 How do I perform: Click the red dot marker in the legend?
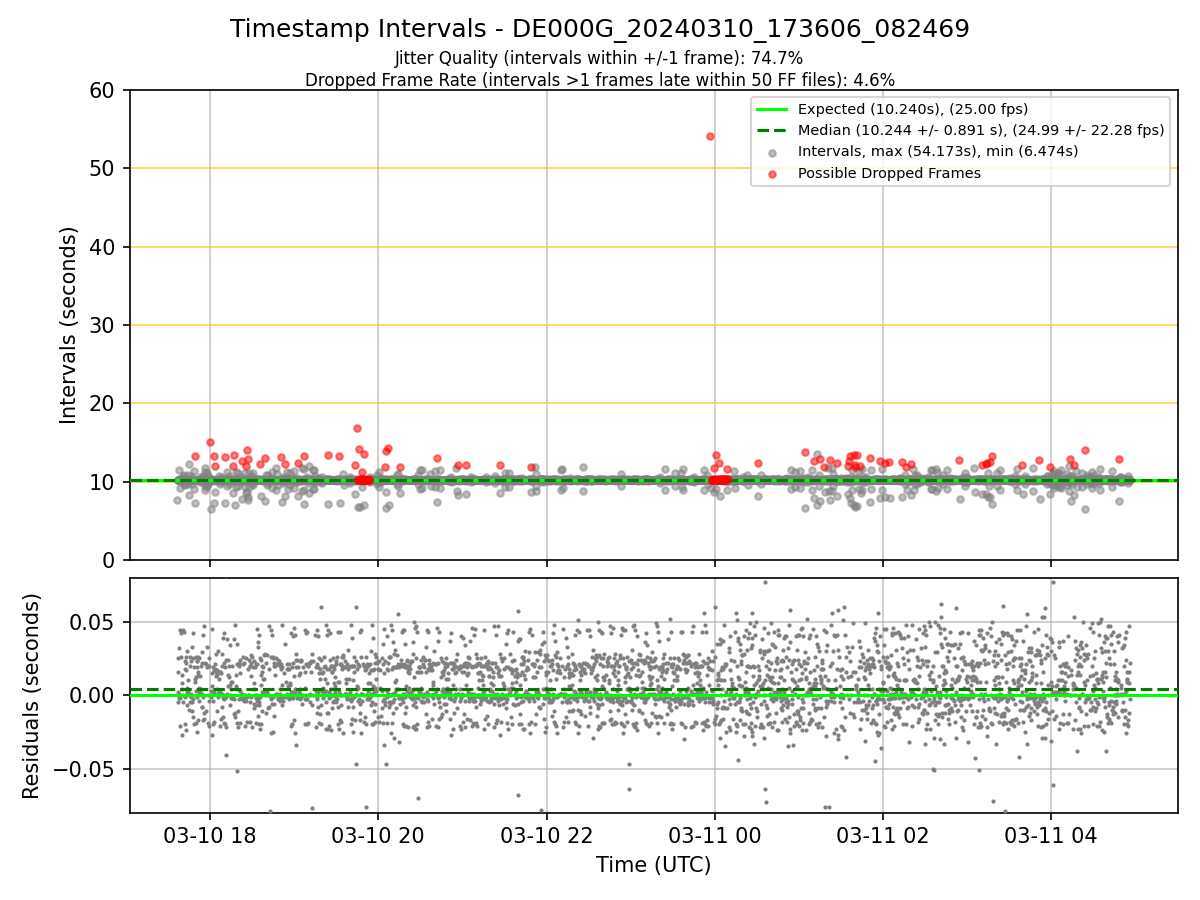click(x=772, y=173)
